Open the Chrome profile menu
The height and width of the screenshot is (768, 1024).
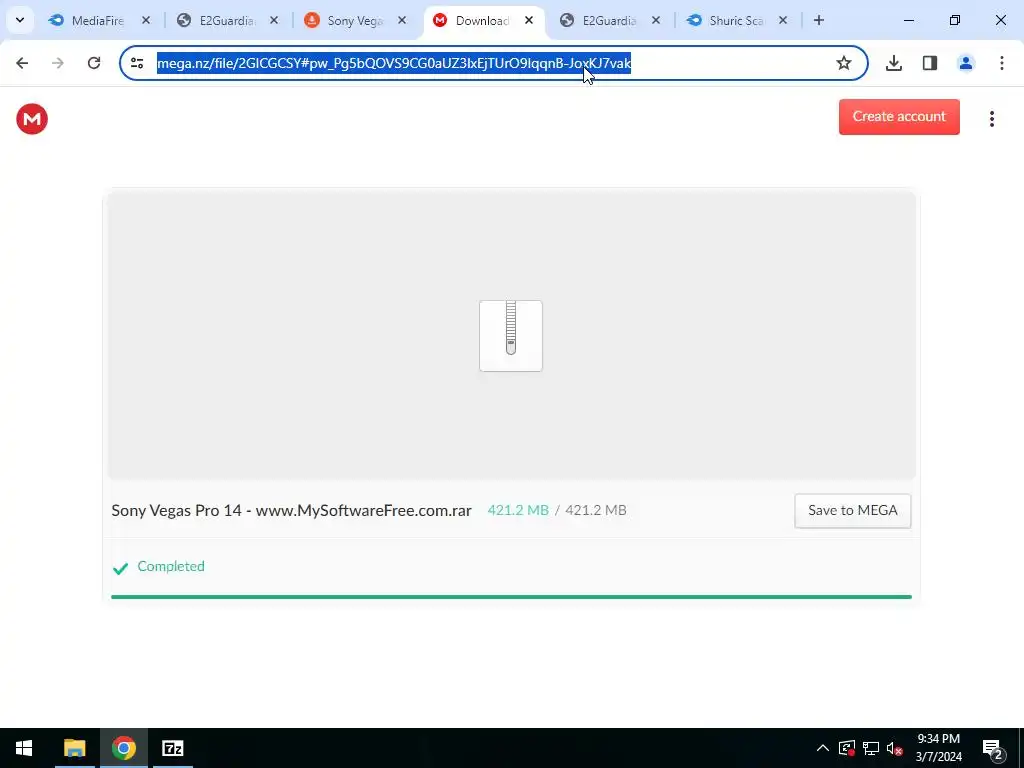coord(966,63)
